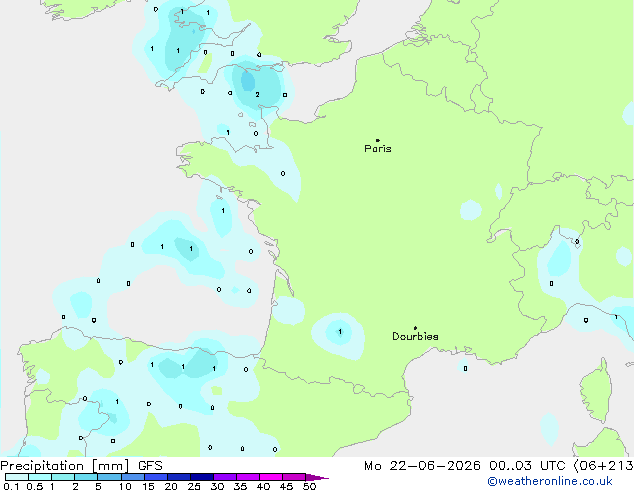Click the Paris city label
This screenshot has height=490, width=634.
378,149
